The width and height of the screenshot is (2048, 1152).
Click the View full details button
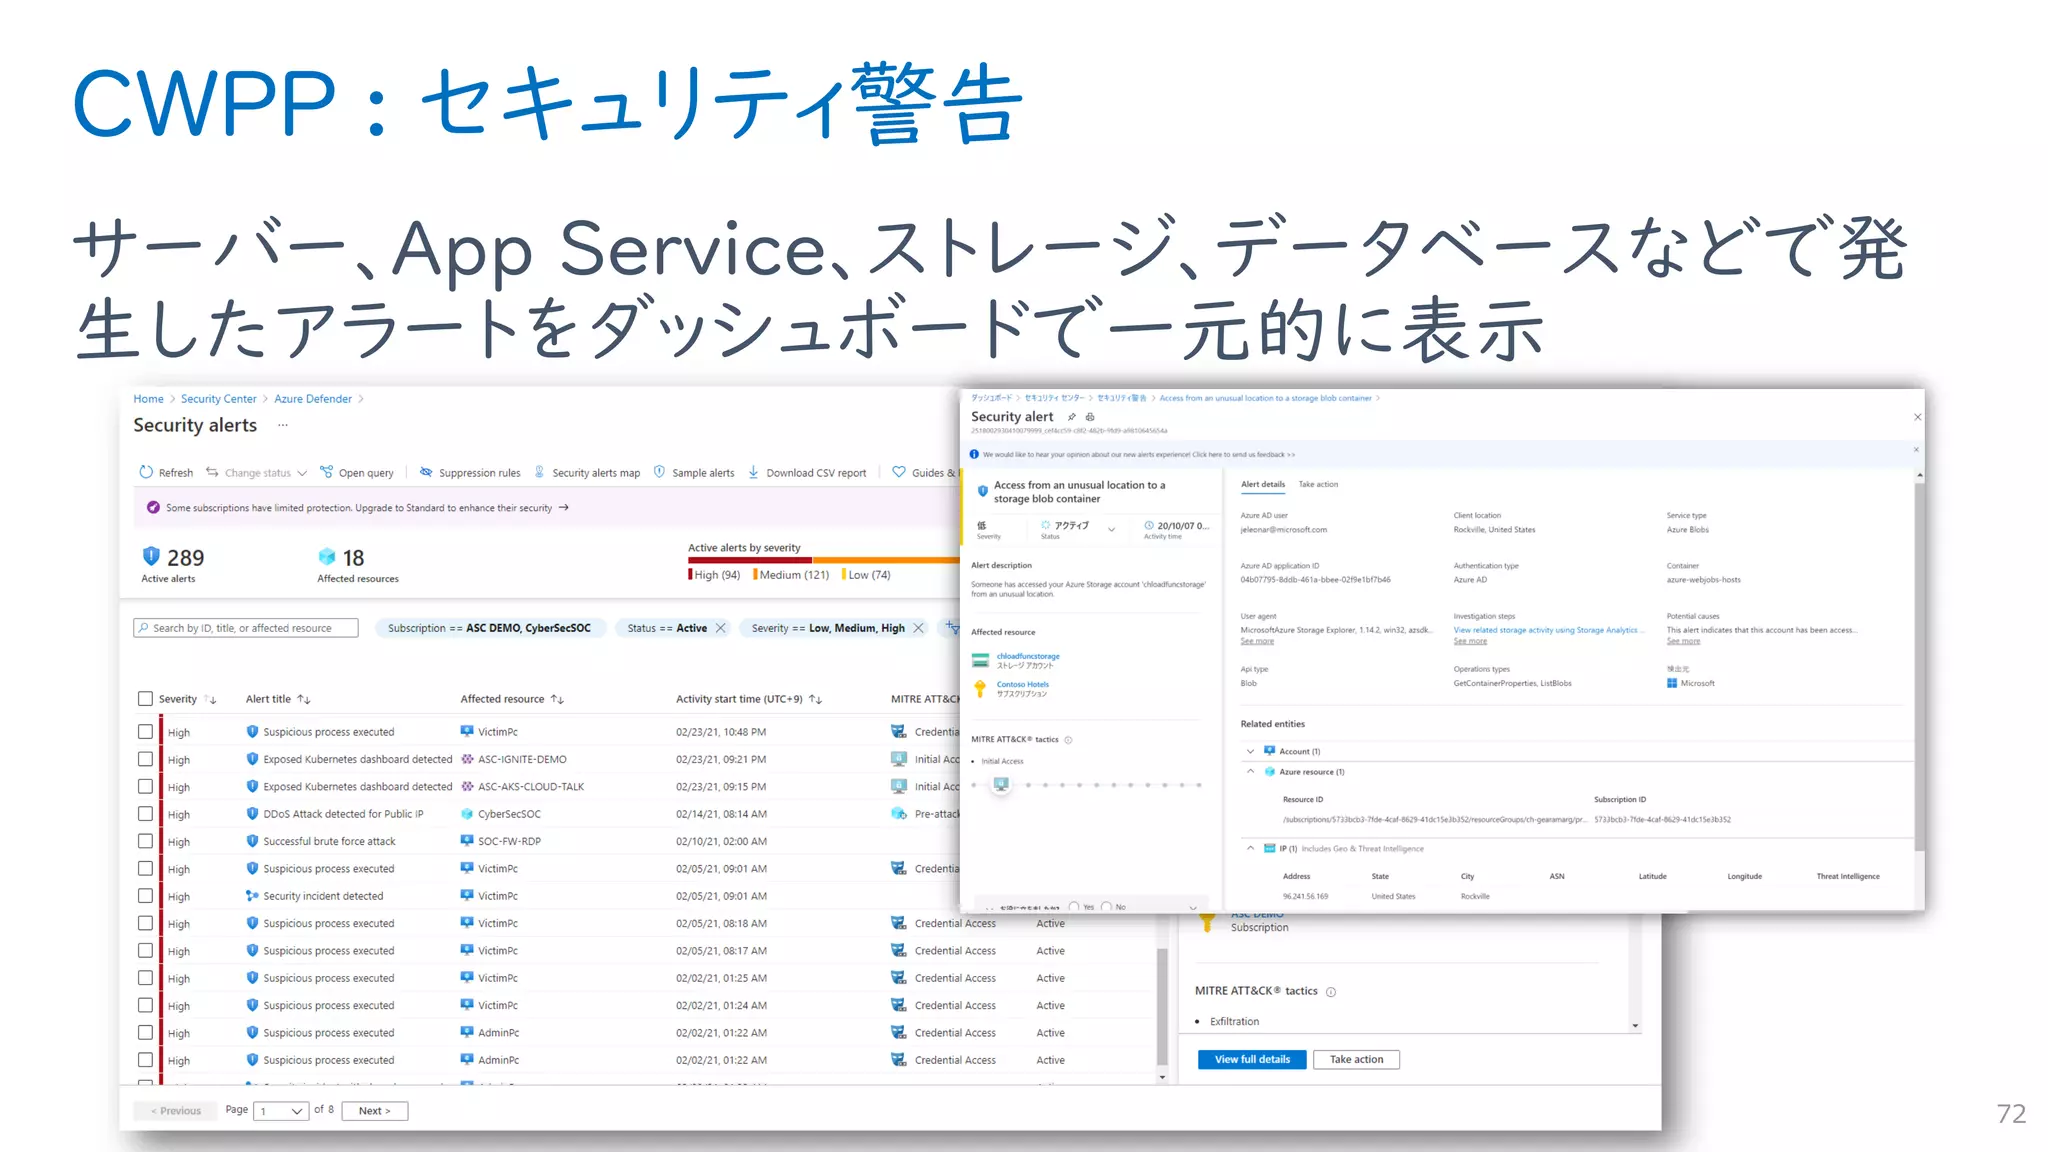coord(1252,1059)
